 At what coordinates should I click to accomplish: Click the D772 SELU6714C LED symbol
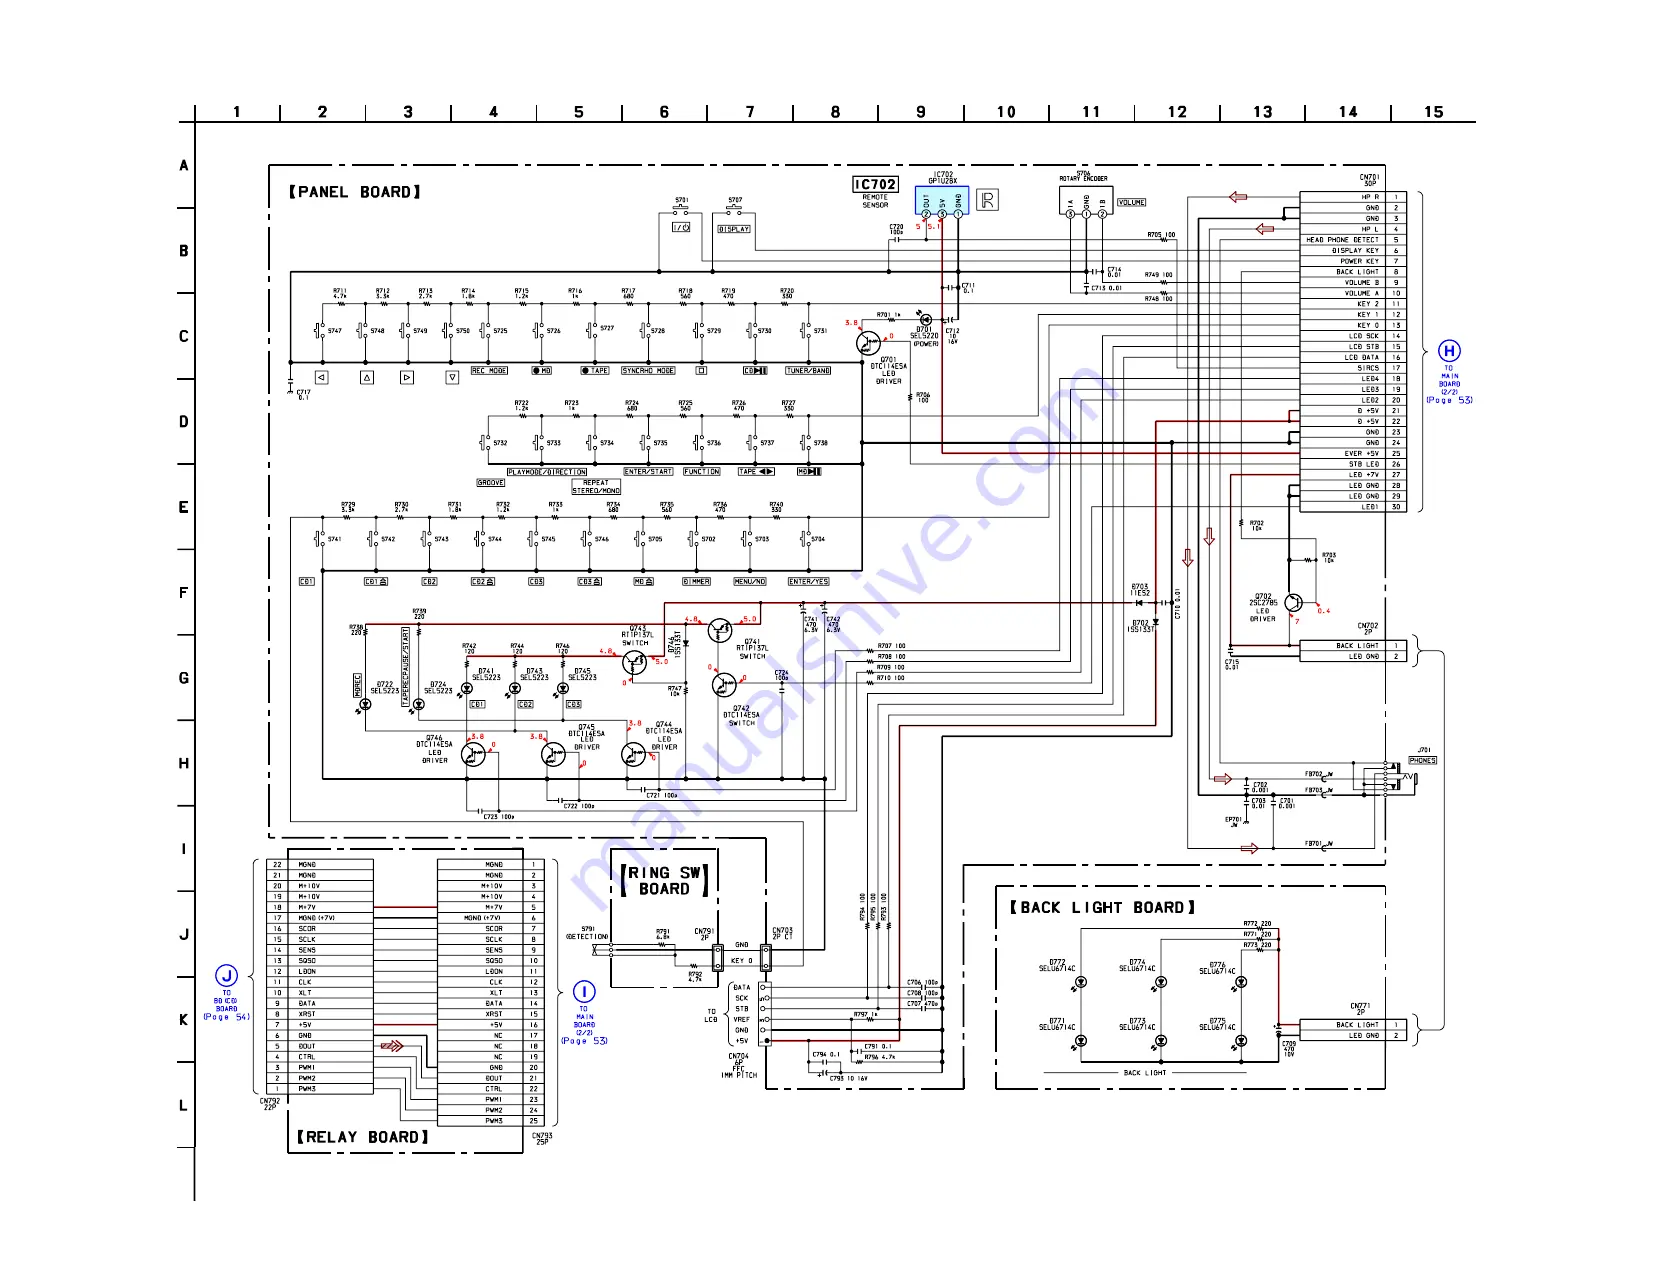pos(1080,984)
